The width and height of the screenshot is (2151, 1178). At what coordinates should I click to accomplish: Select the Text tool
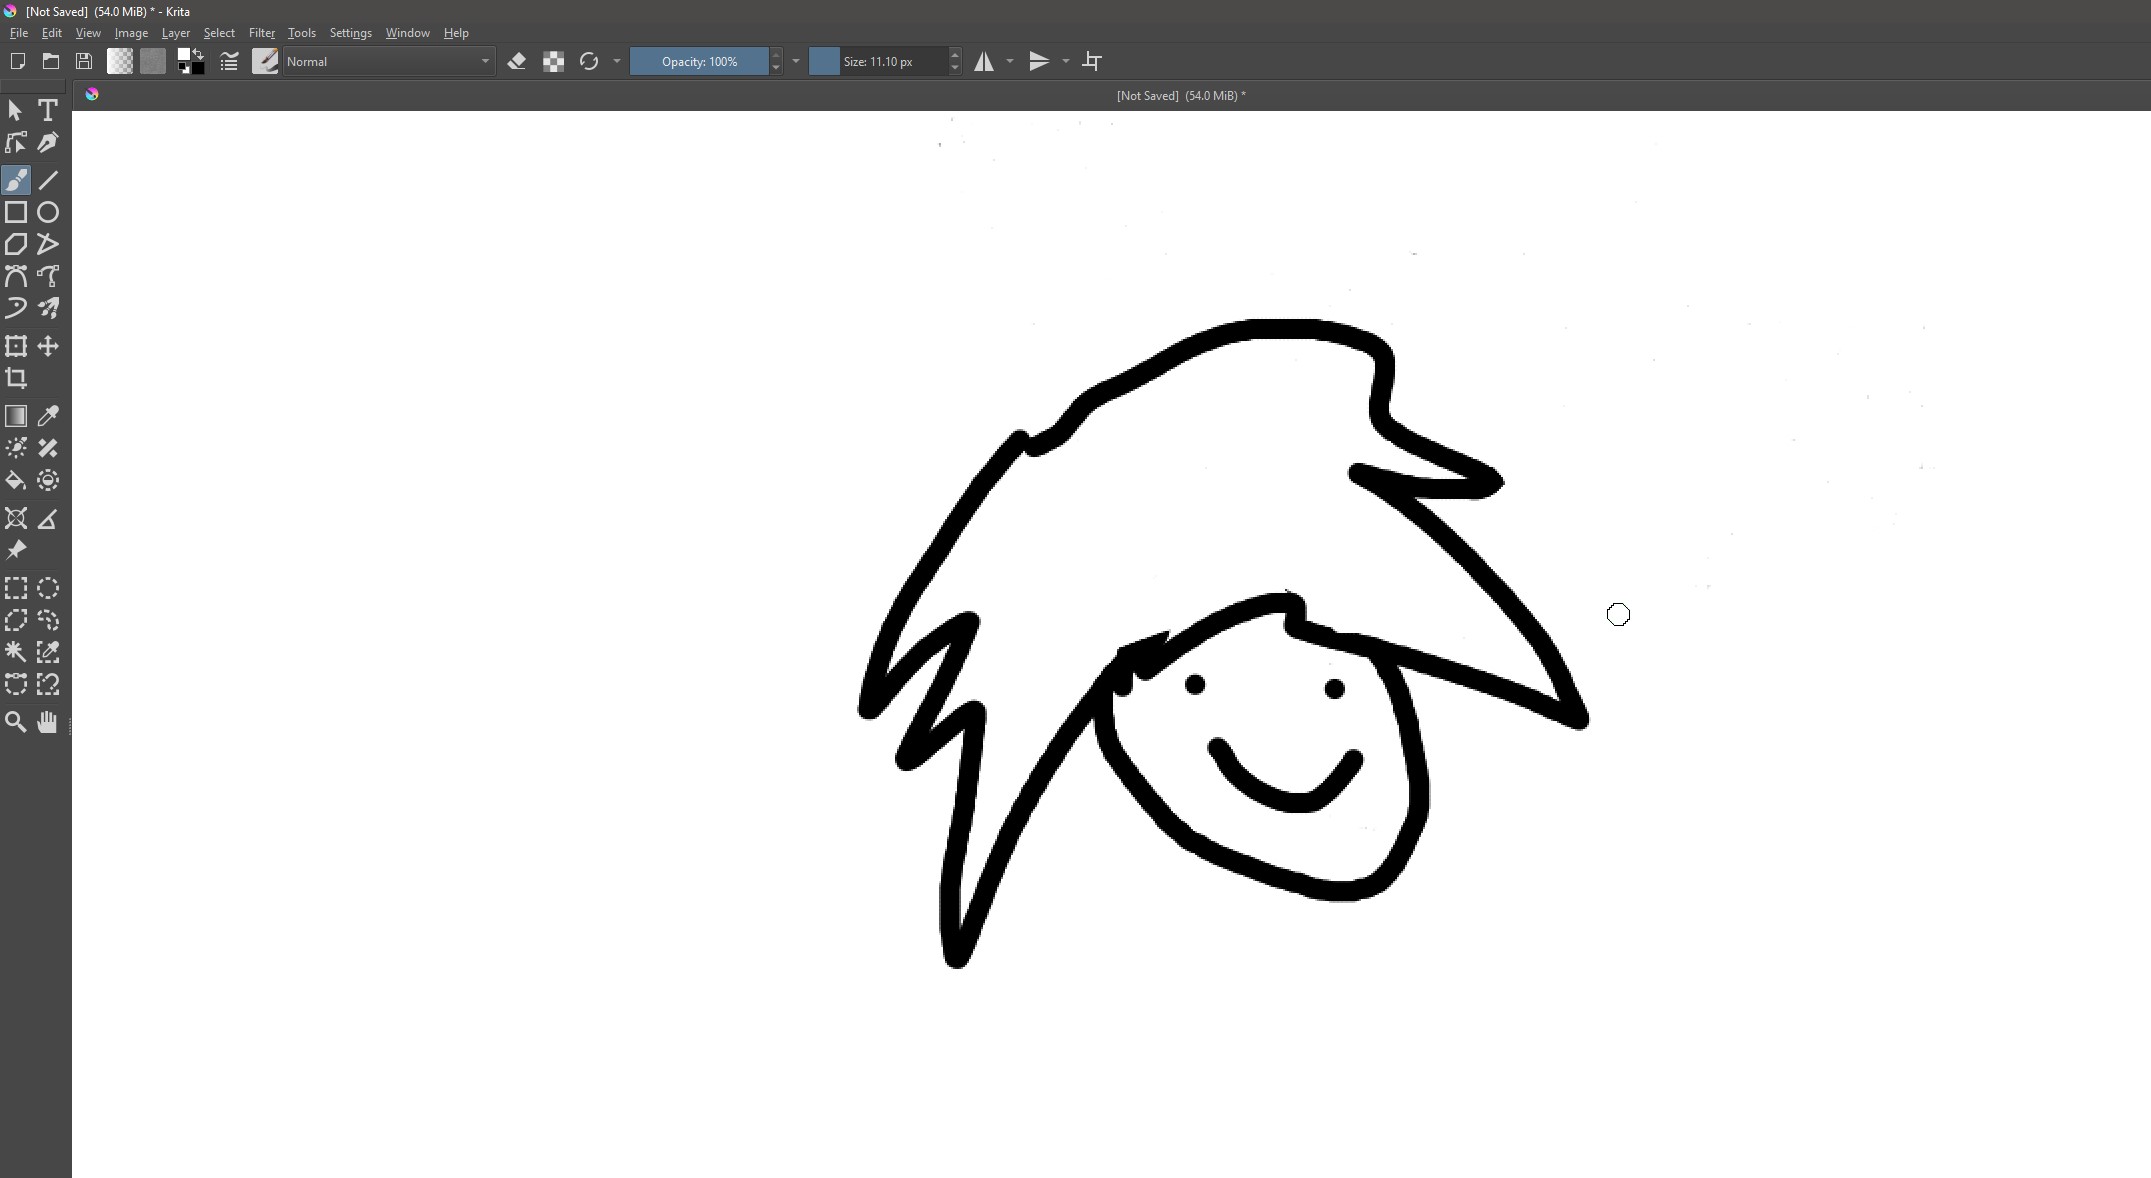click(48, 111)
